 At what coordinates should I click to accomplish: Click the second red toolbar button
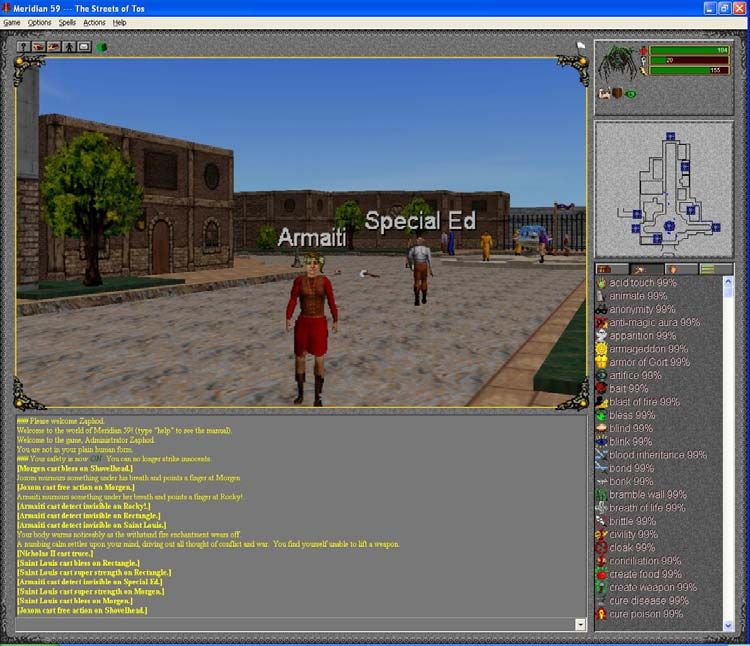tap(38, 46)
